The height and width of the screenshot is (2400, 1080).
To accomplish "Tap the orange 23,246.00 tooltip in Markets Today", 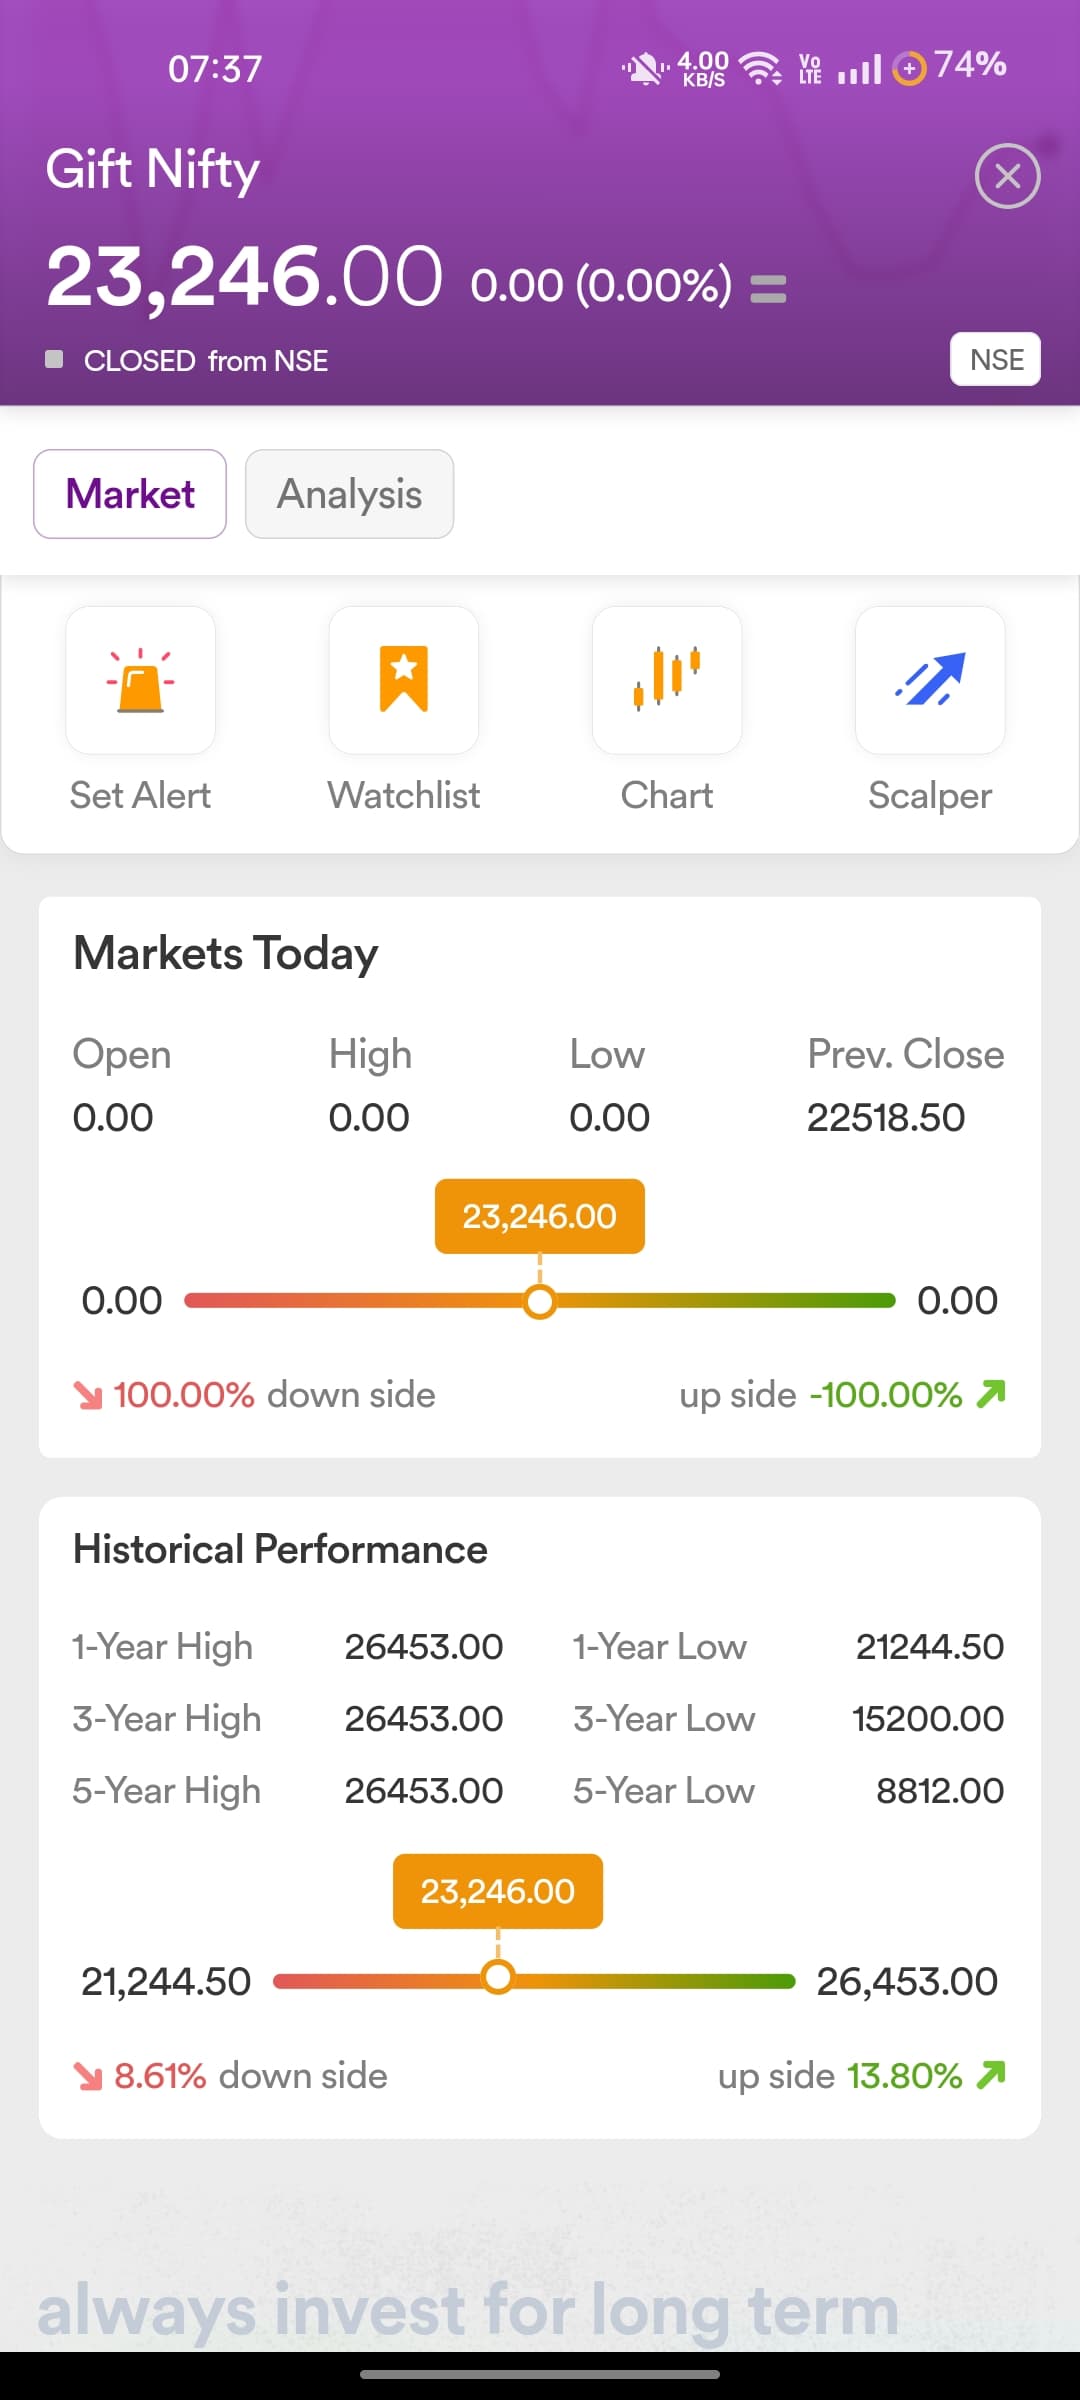I will (x=540, y=1216).
